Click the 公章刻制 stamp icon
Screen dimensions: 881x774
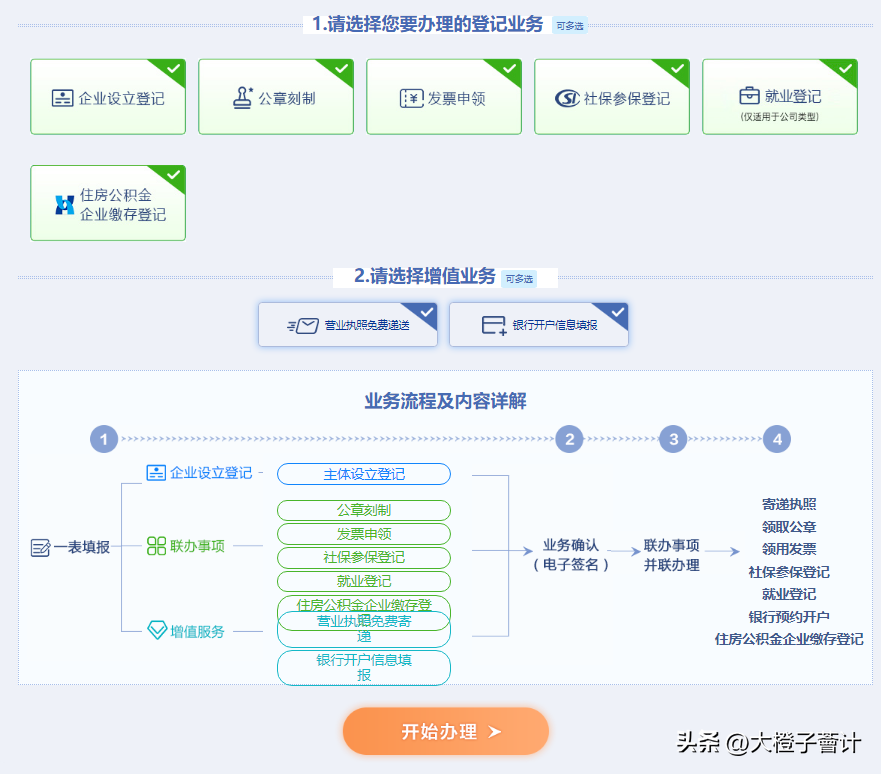pyautogui.click(x=243, y=98)
